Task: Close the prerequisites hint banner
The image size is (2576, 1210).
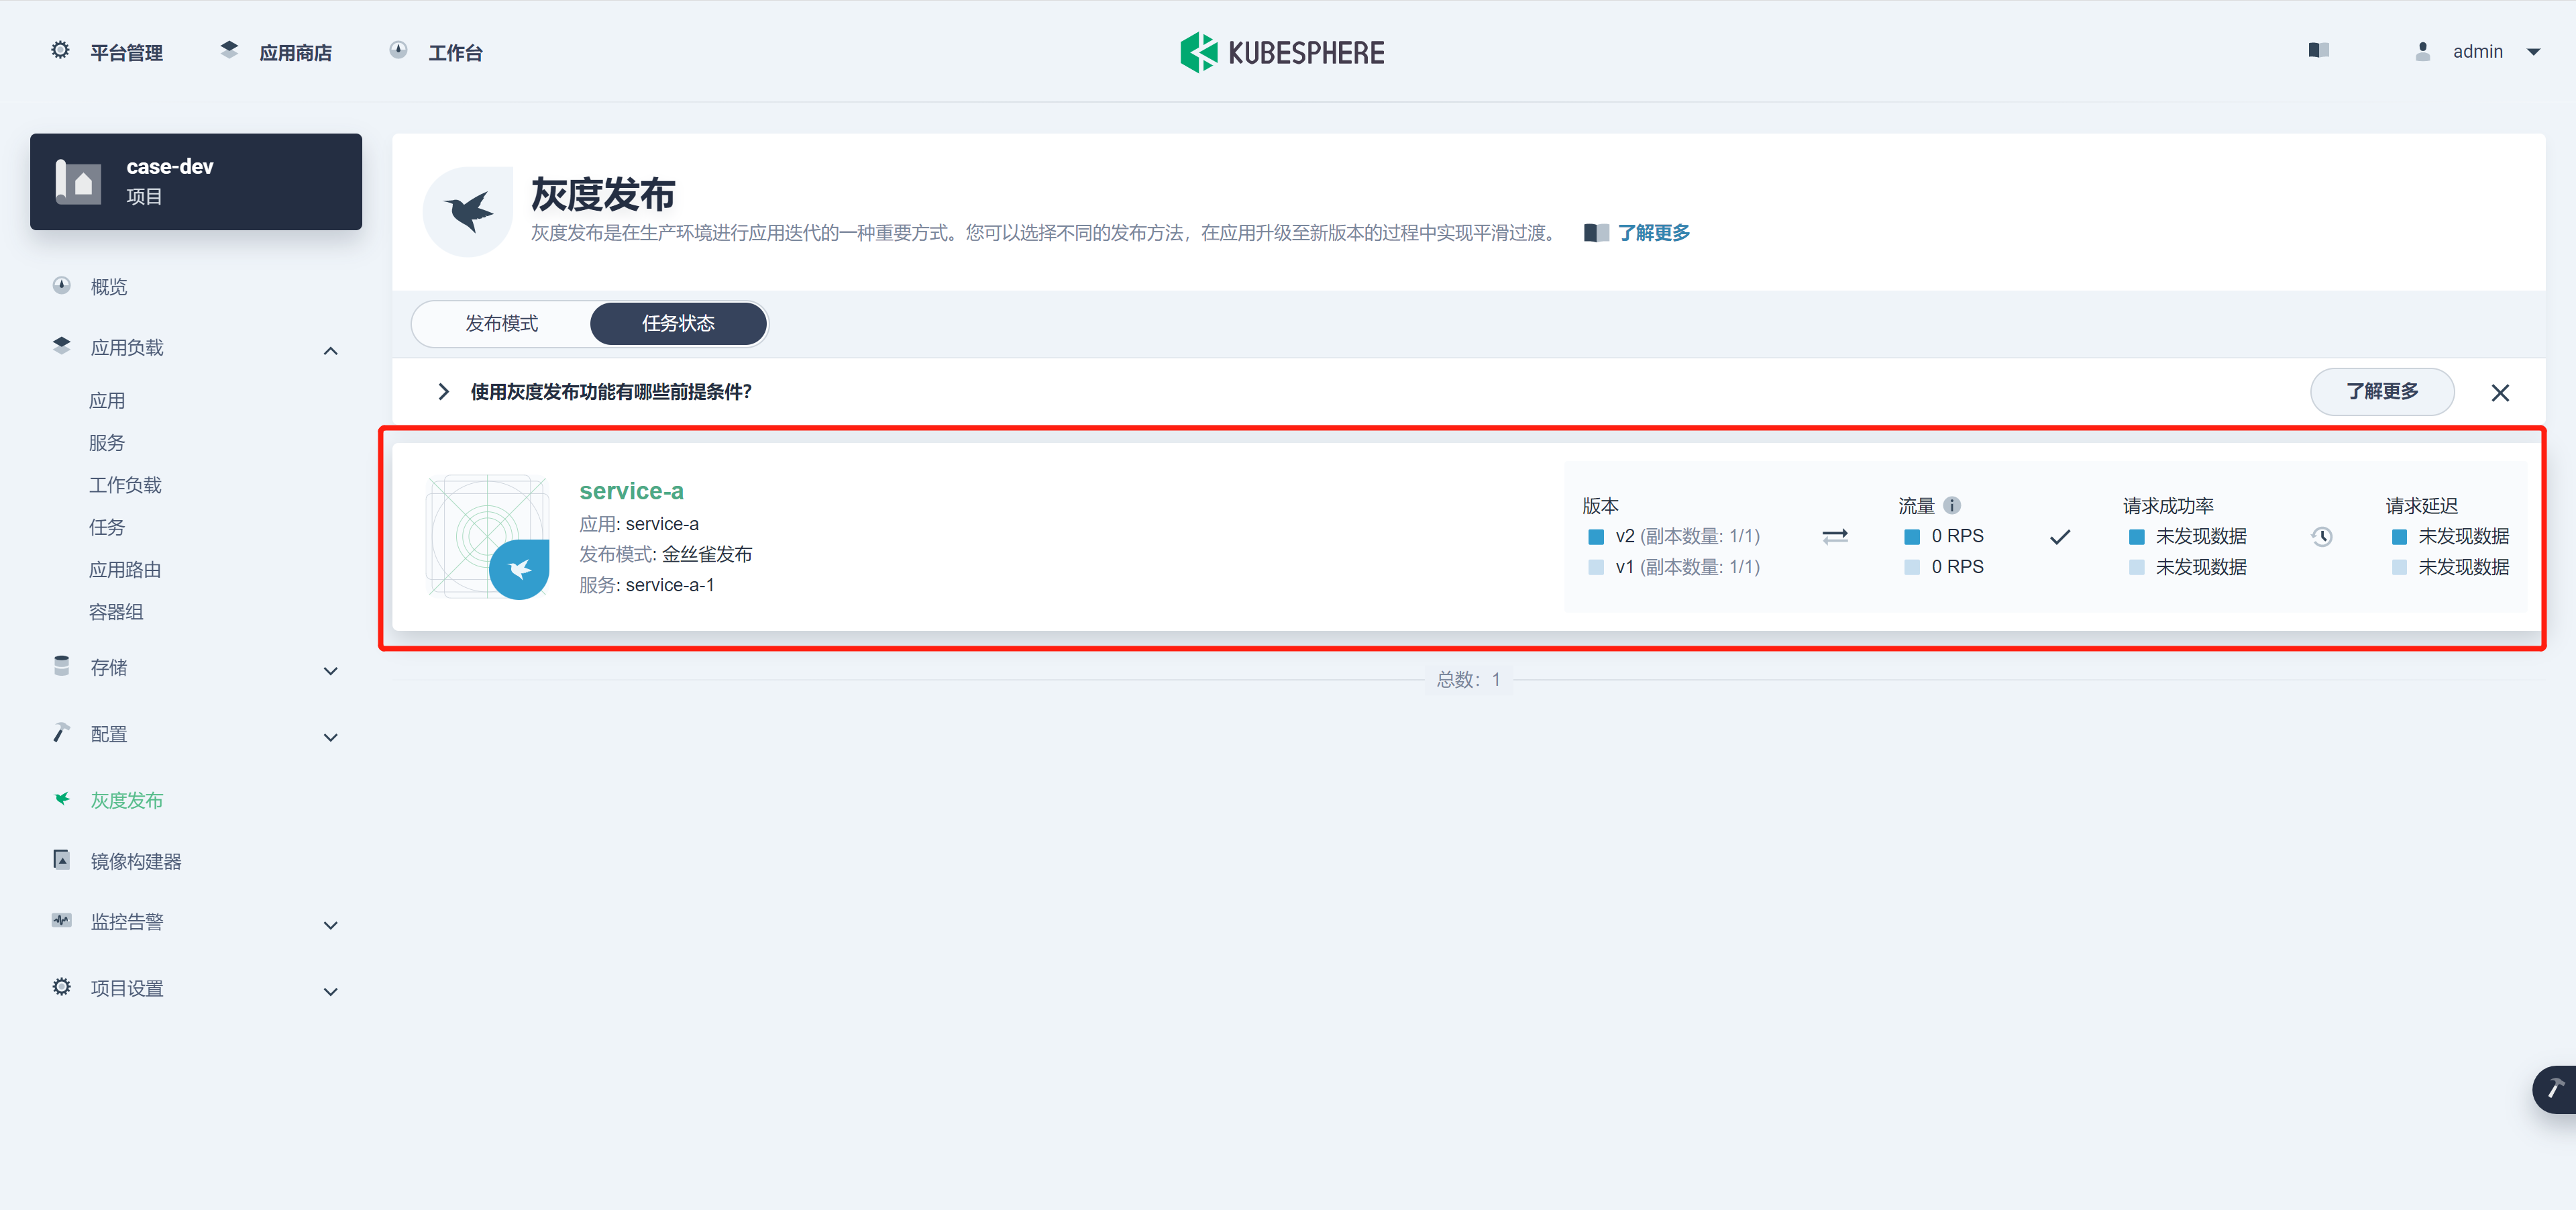Action: click(2500, 393)
